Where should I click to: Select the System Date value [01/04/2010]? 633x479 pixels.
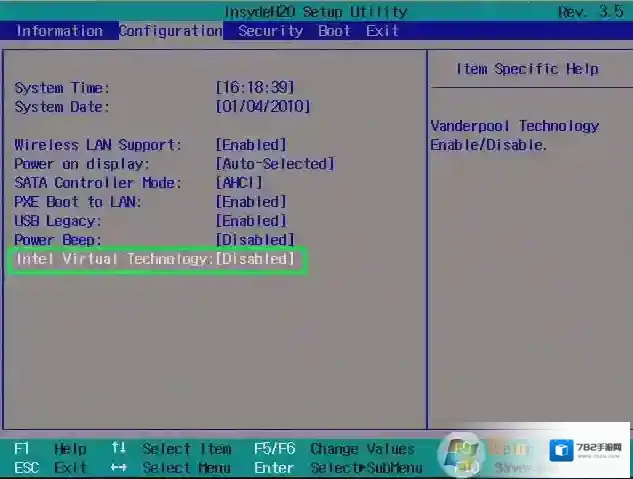tap(263, 107)
